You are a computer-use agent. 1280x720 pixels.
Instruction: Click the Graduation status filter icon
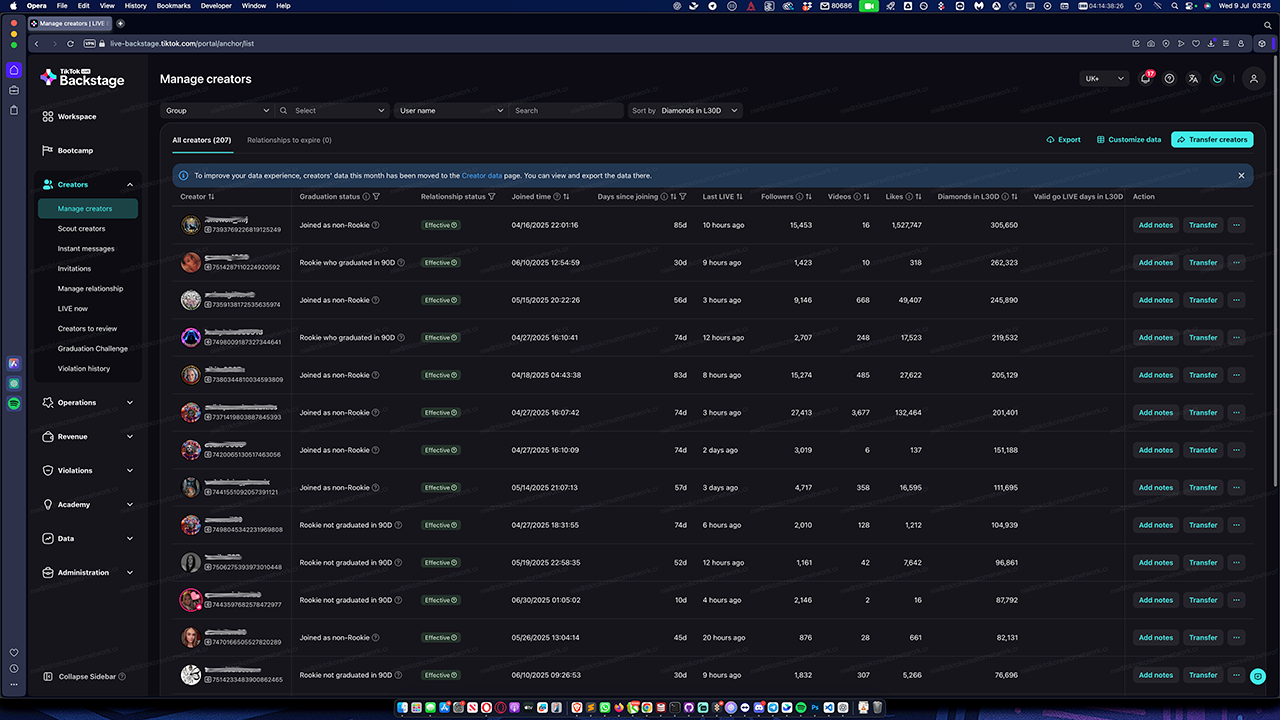point(376,197)
